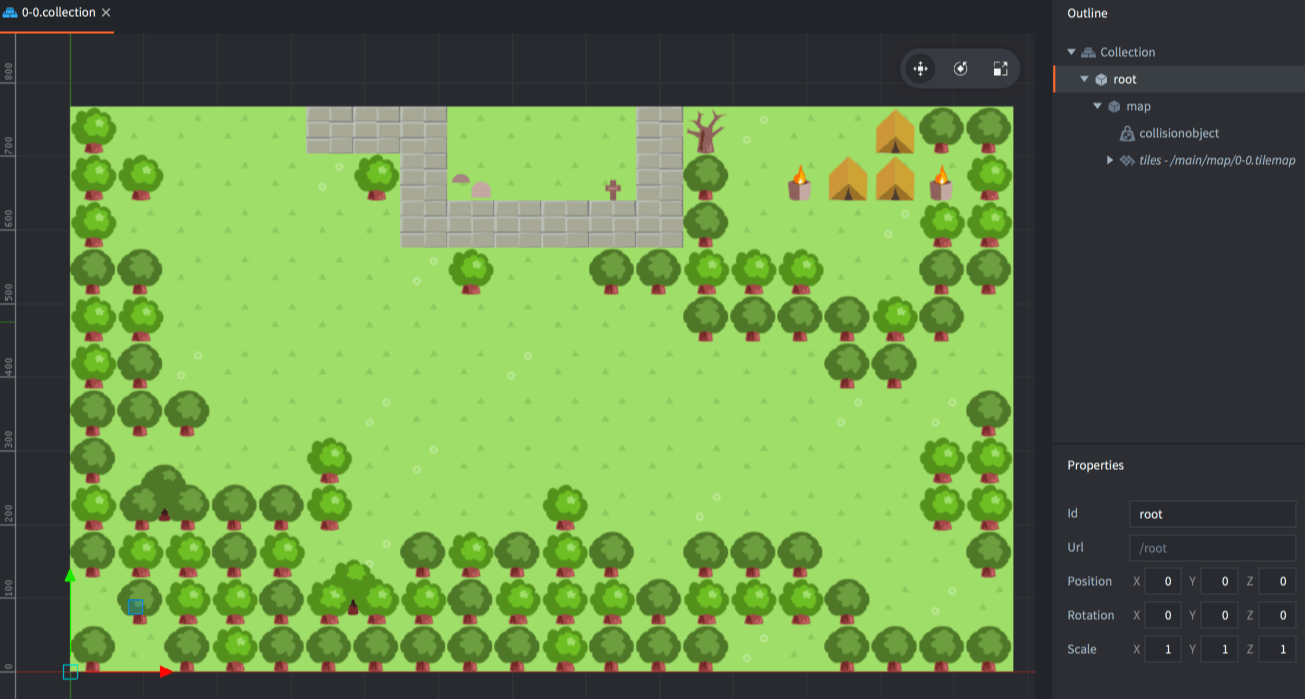The image size is (1305, 699).
Task: Select the root object in Outline
Action: (1125, 79)
